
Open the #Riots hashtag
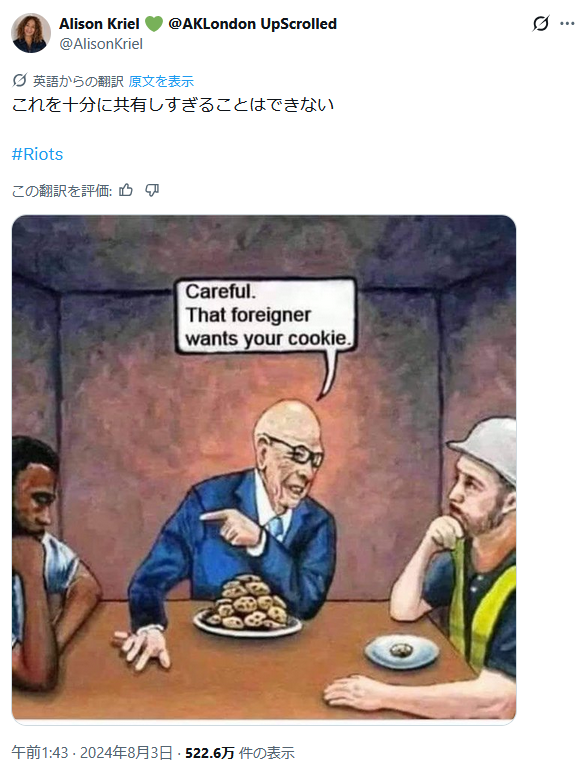37,154
